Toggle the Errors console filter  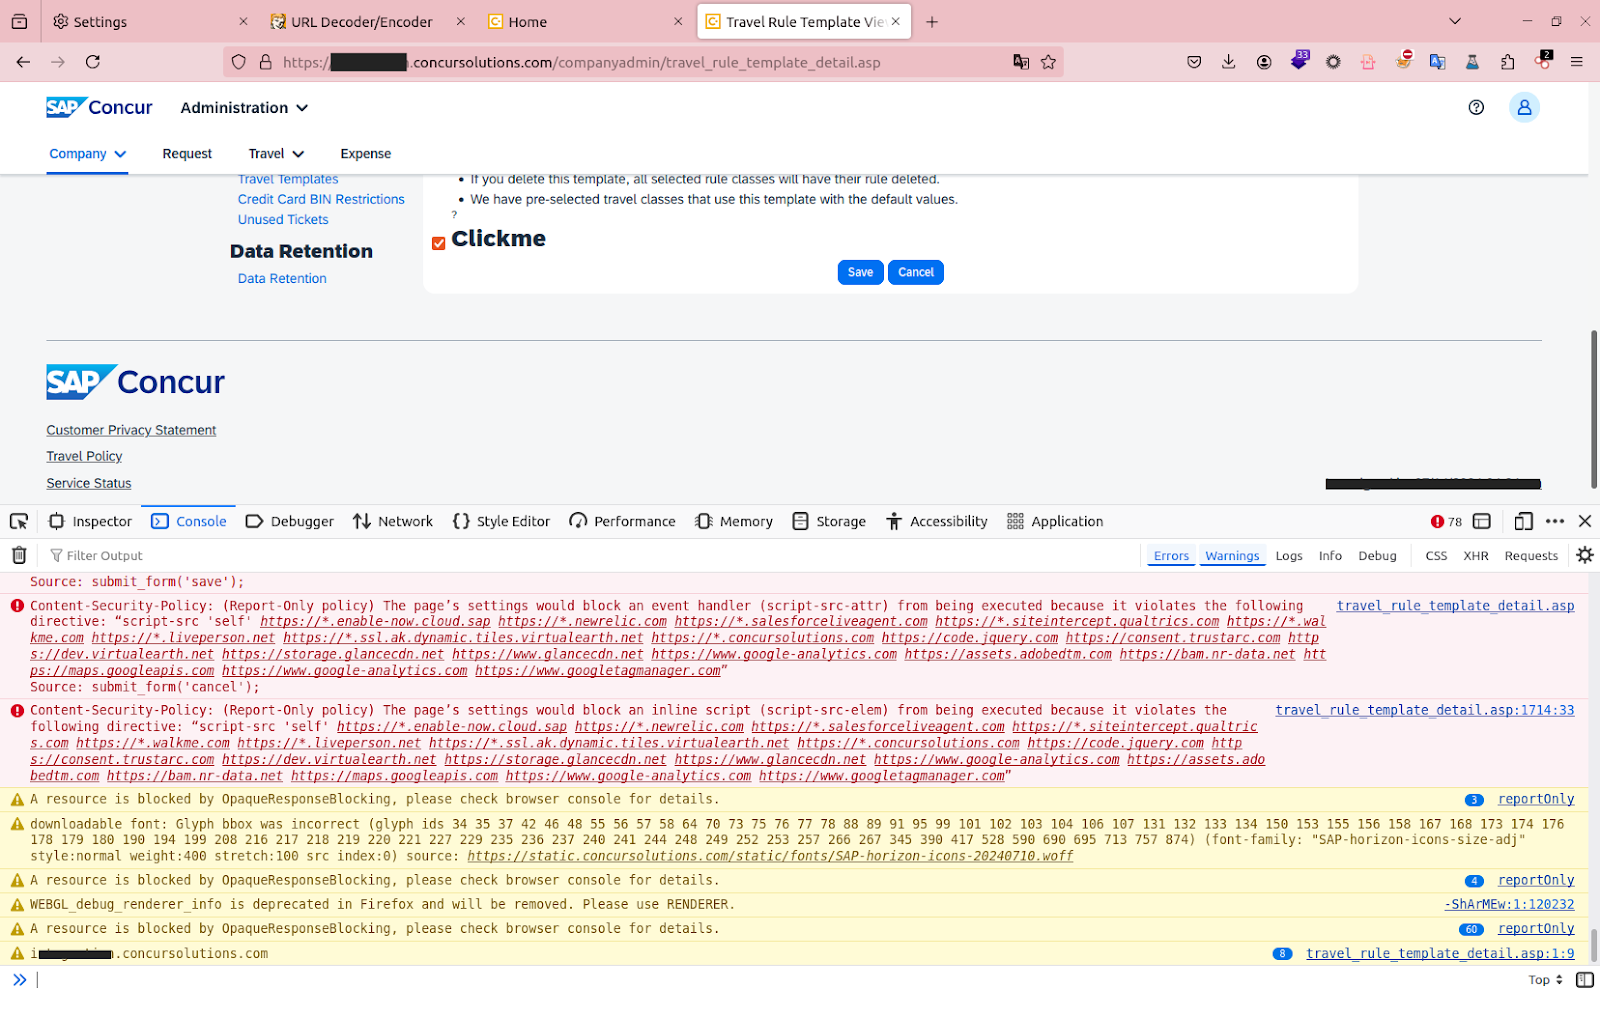pos(1170,555)
